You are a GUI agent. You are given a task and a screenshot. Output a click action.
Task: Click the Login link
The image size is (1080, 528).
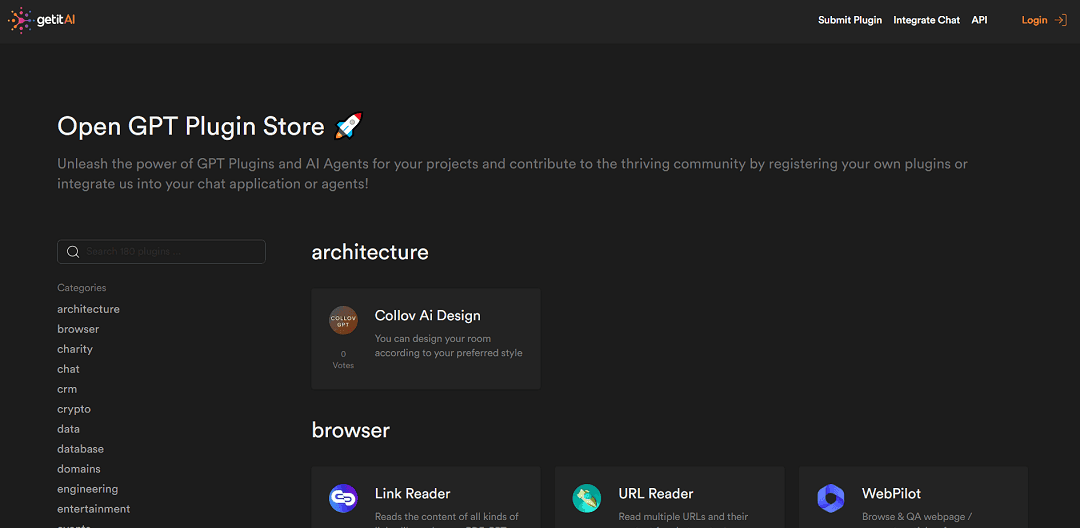pos(1035,21)
